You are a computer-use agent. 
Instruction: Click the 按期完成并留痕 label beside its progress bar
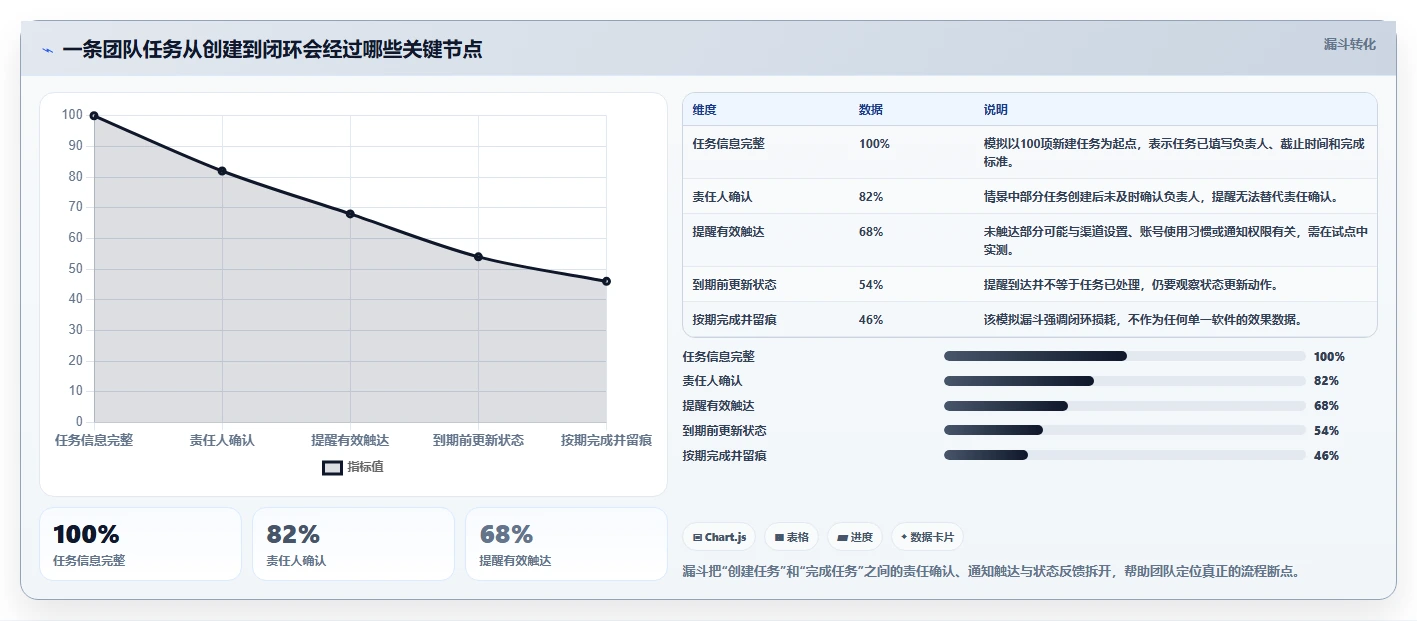[725, 455]
